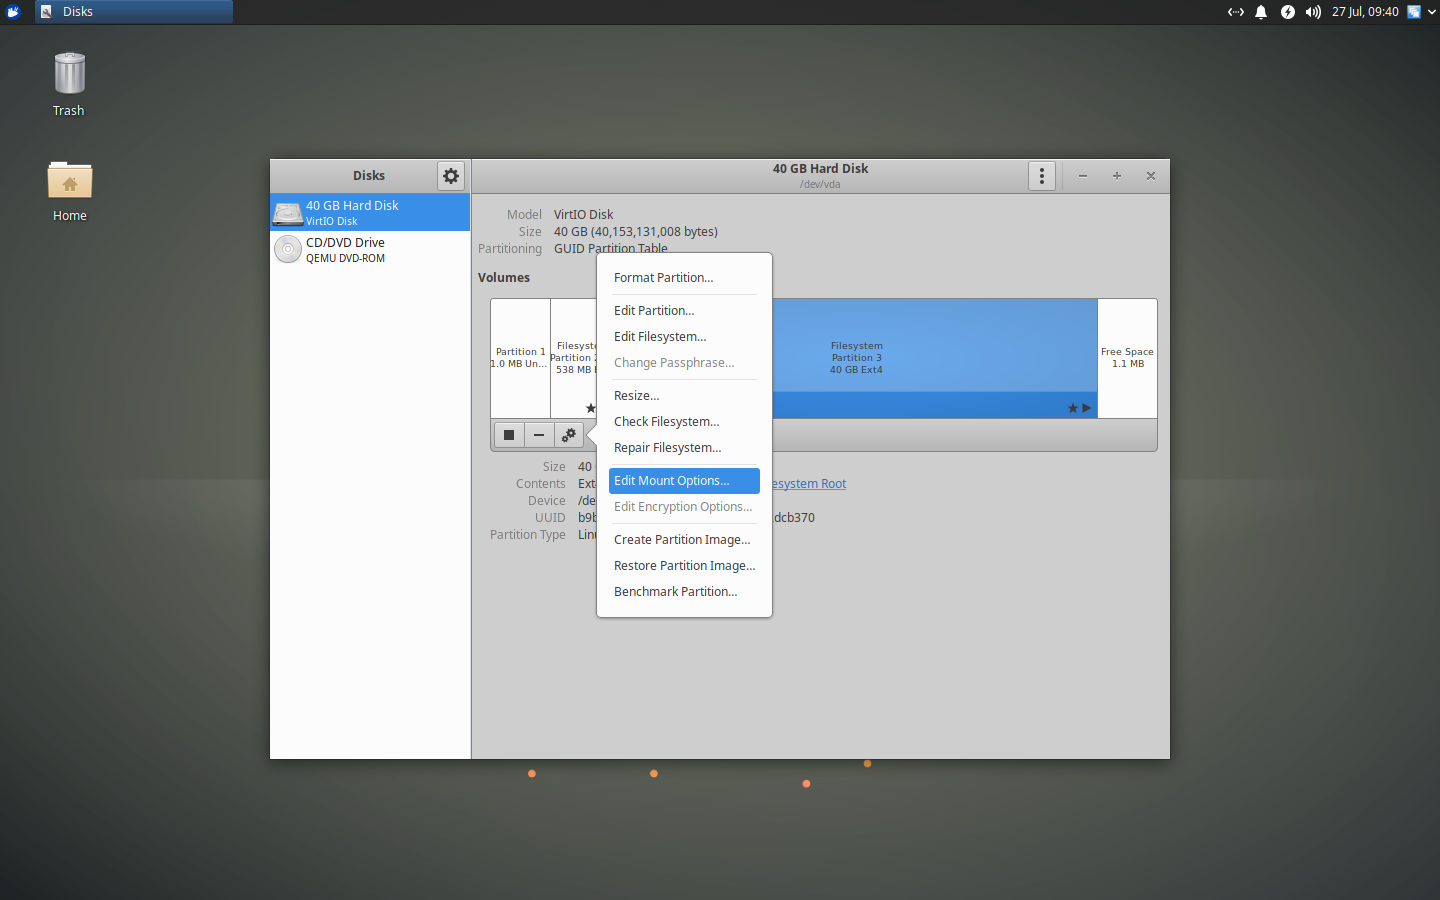Click the play arrow icon on Partition 3
Viewport: 1440px width, 900px height.
(x=1086, y=407)
